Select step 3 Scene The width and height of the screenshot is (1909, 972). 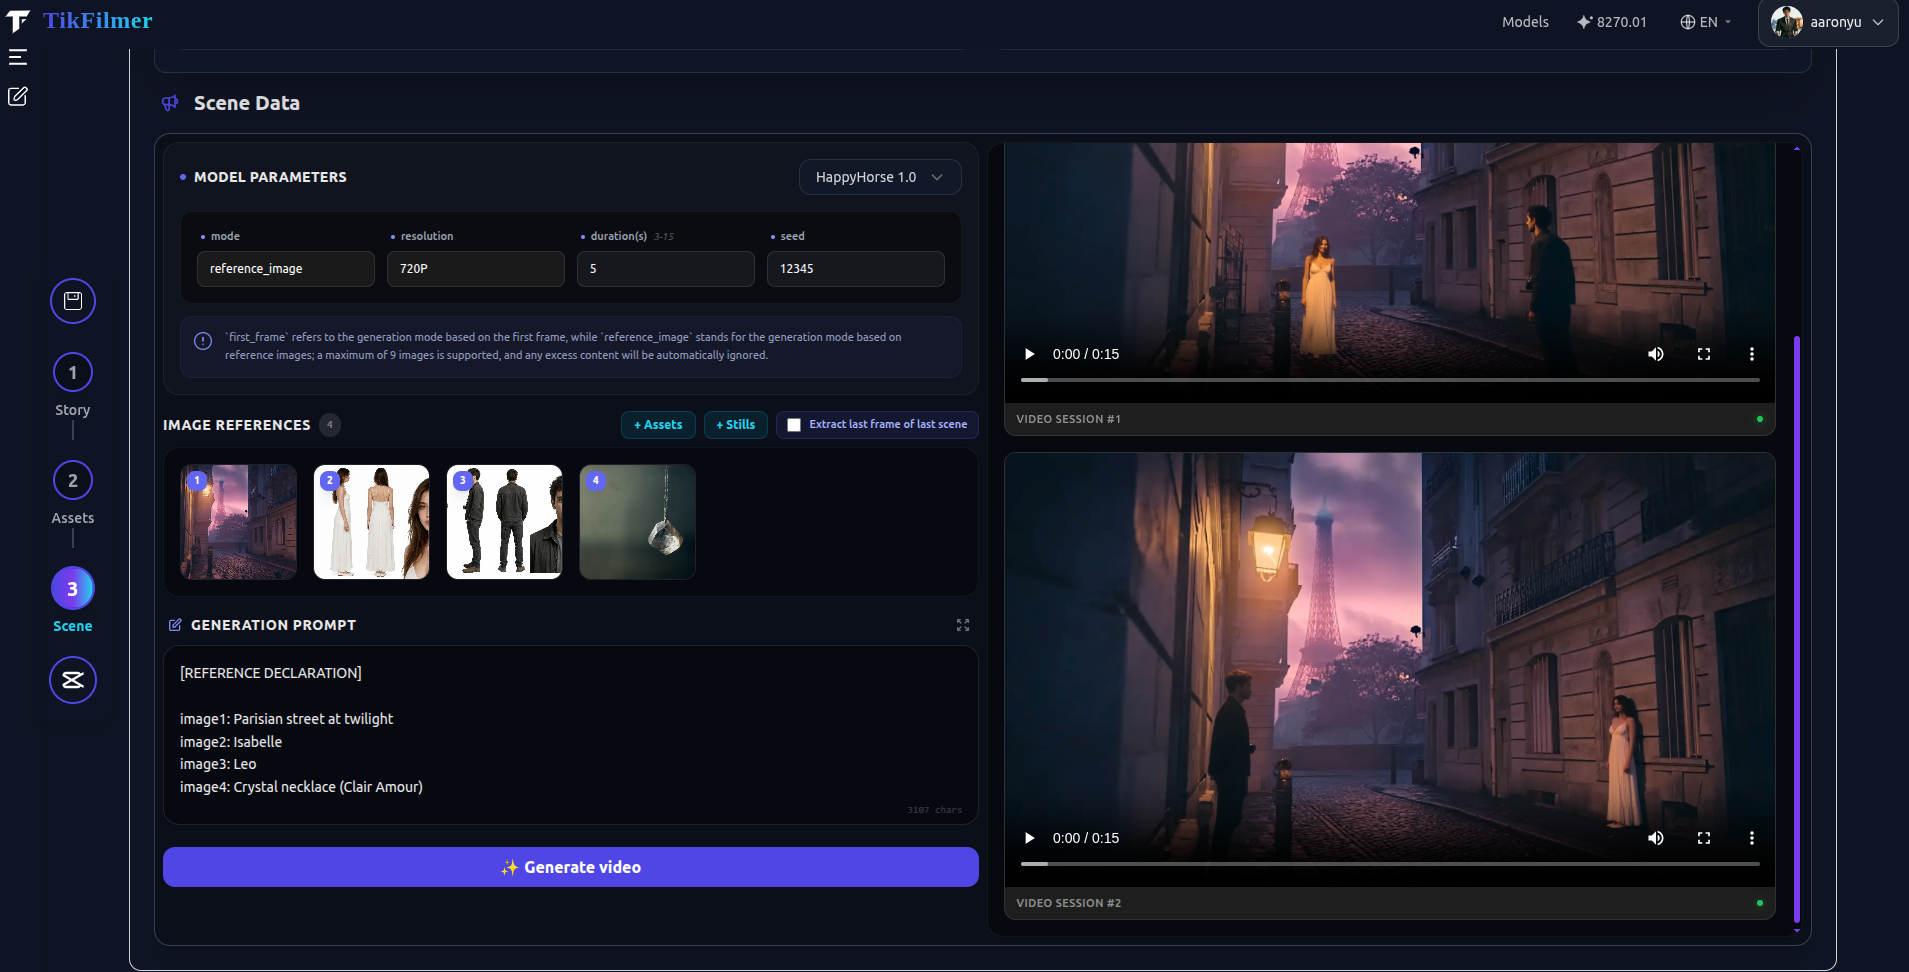[73, 589]
